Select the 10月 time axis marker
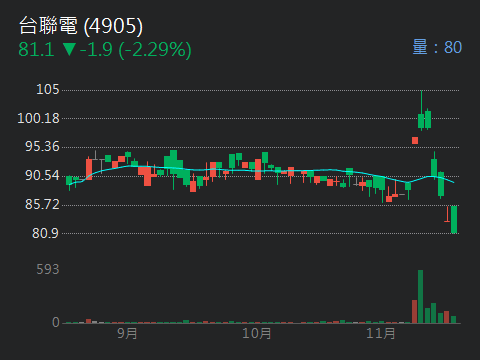The height and width of the screenshot is (360, 480). 256,333
